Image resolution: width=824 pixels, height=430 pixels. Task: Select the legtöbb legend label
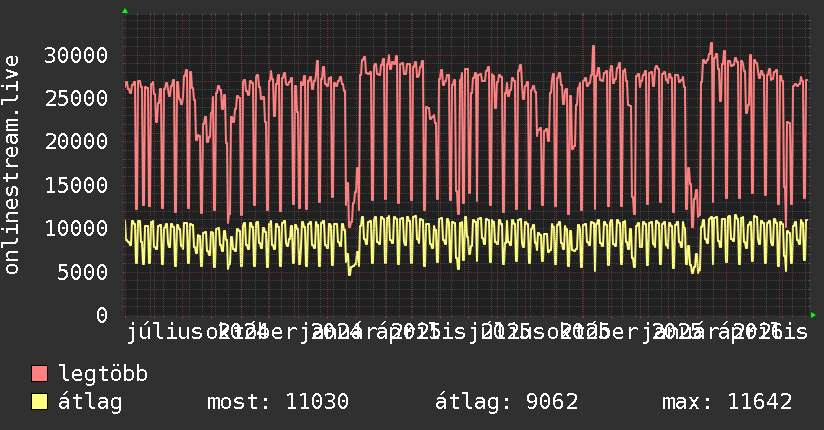(x=103, y=374)
